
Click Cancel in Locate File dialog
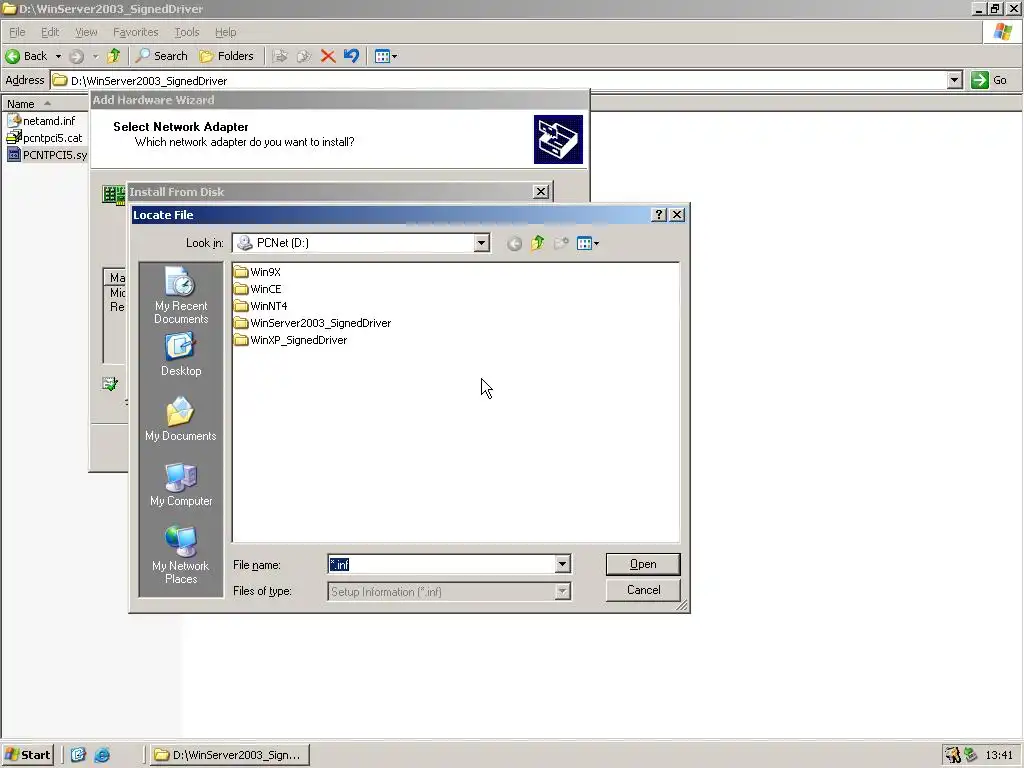(x=643, y=590)
